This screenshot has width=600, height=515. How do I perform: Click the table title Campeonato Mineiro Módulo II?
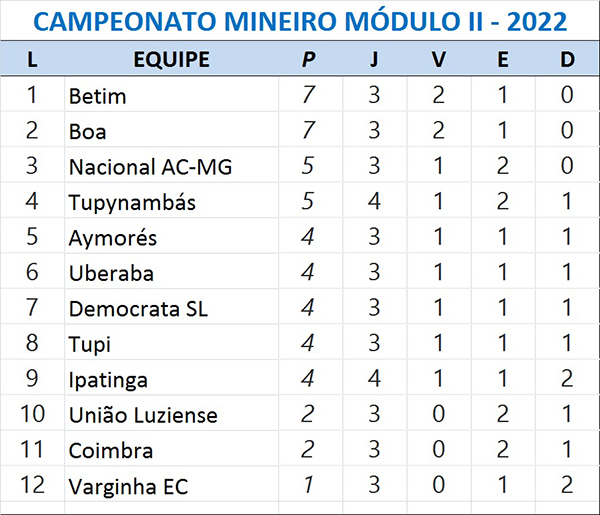pyautogui.click(x=300, y=21)
